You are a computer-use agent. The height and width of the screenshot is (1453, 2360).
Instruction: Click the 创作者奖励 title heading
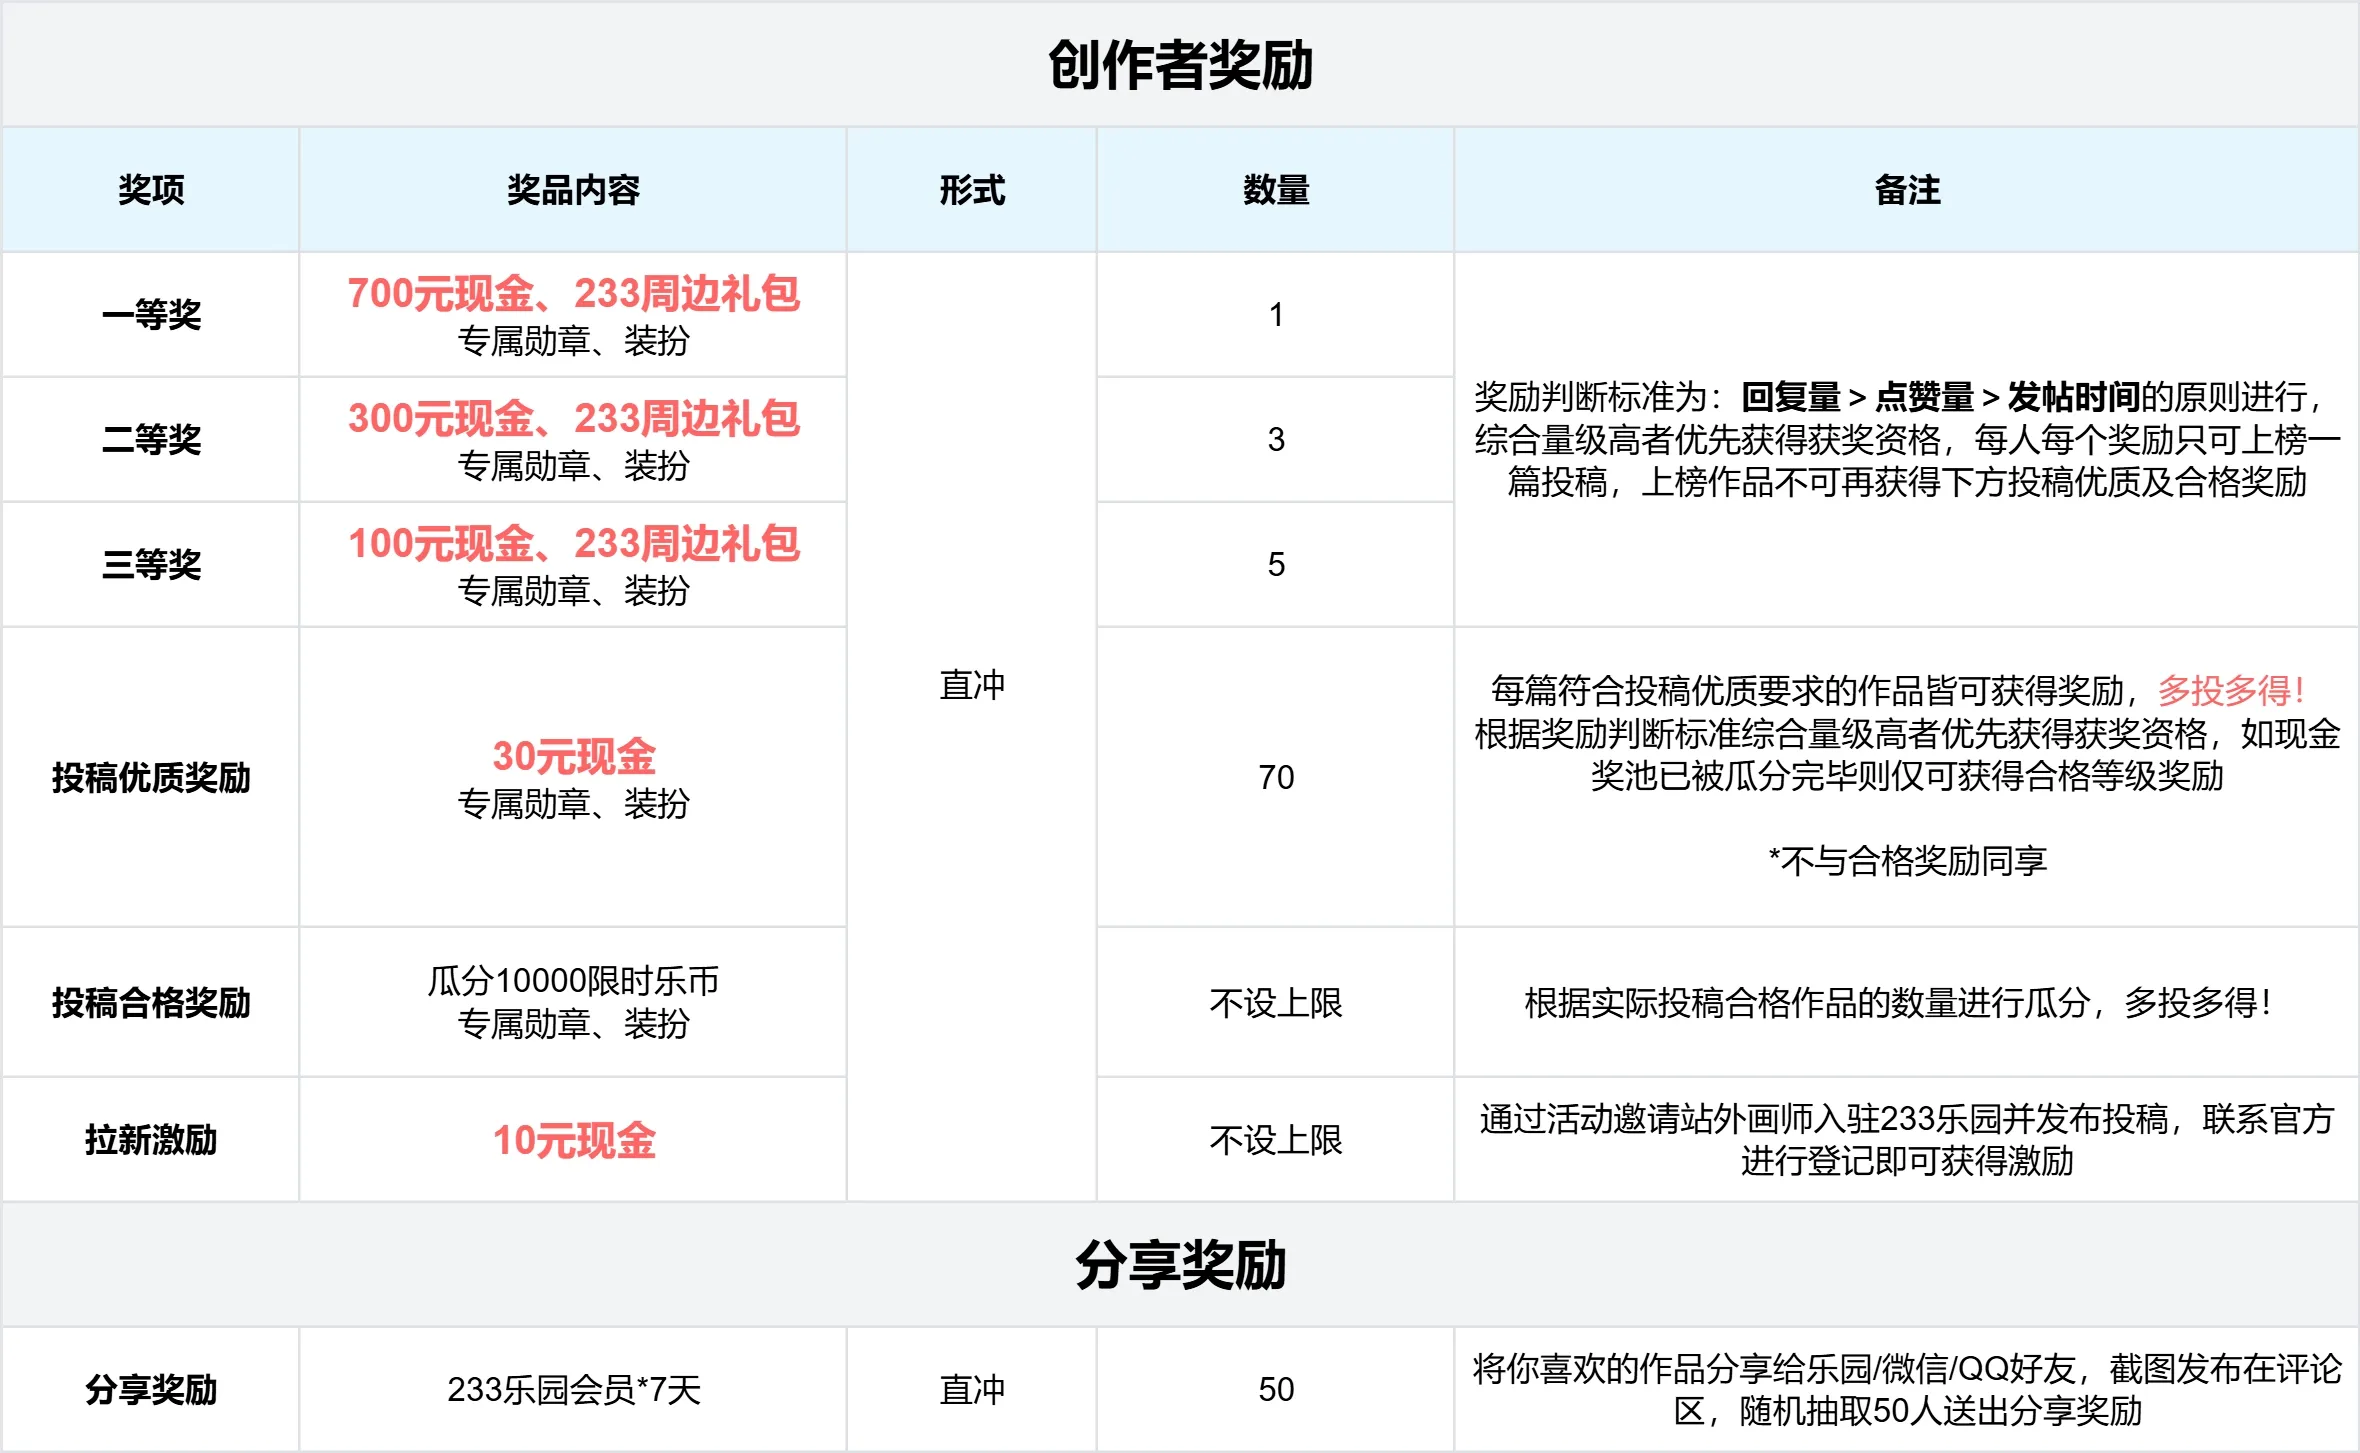[1180, 66]
